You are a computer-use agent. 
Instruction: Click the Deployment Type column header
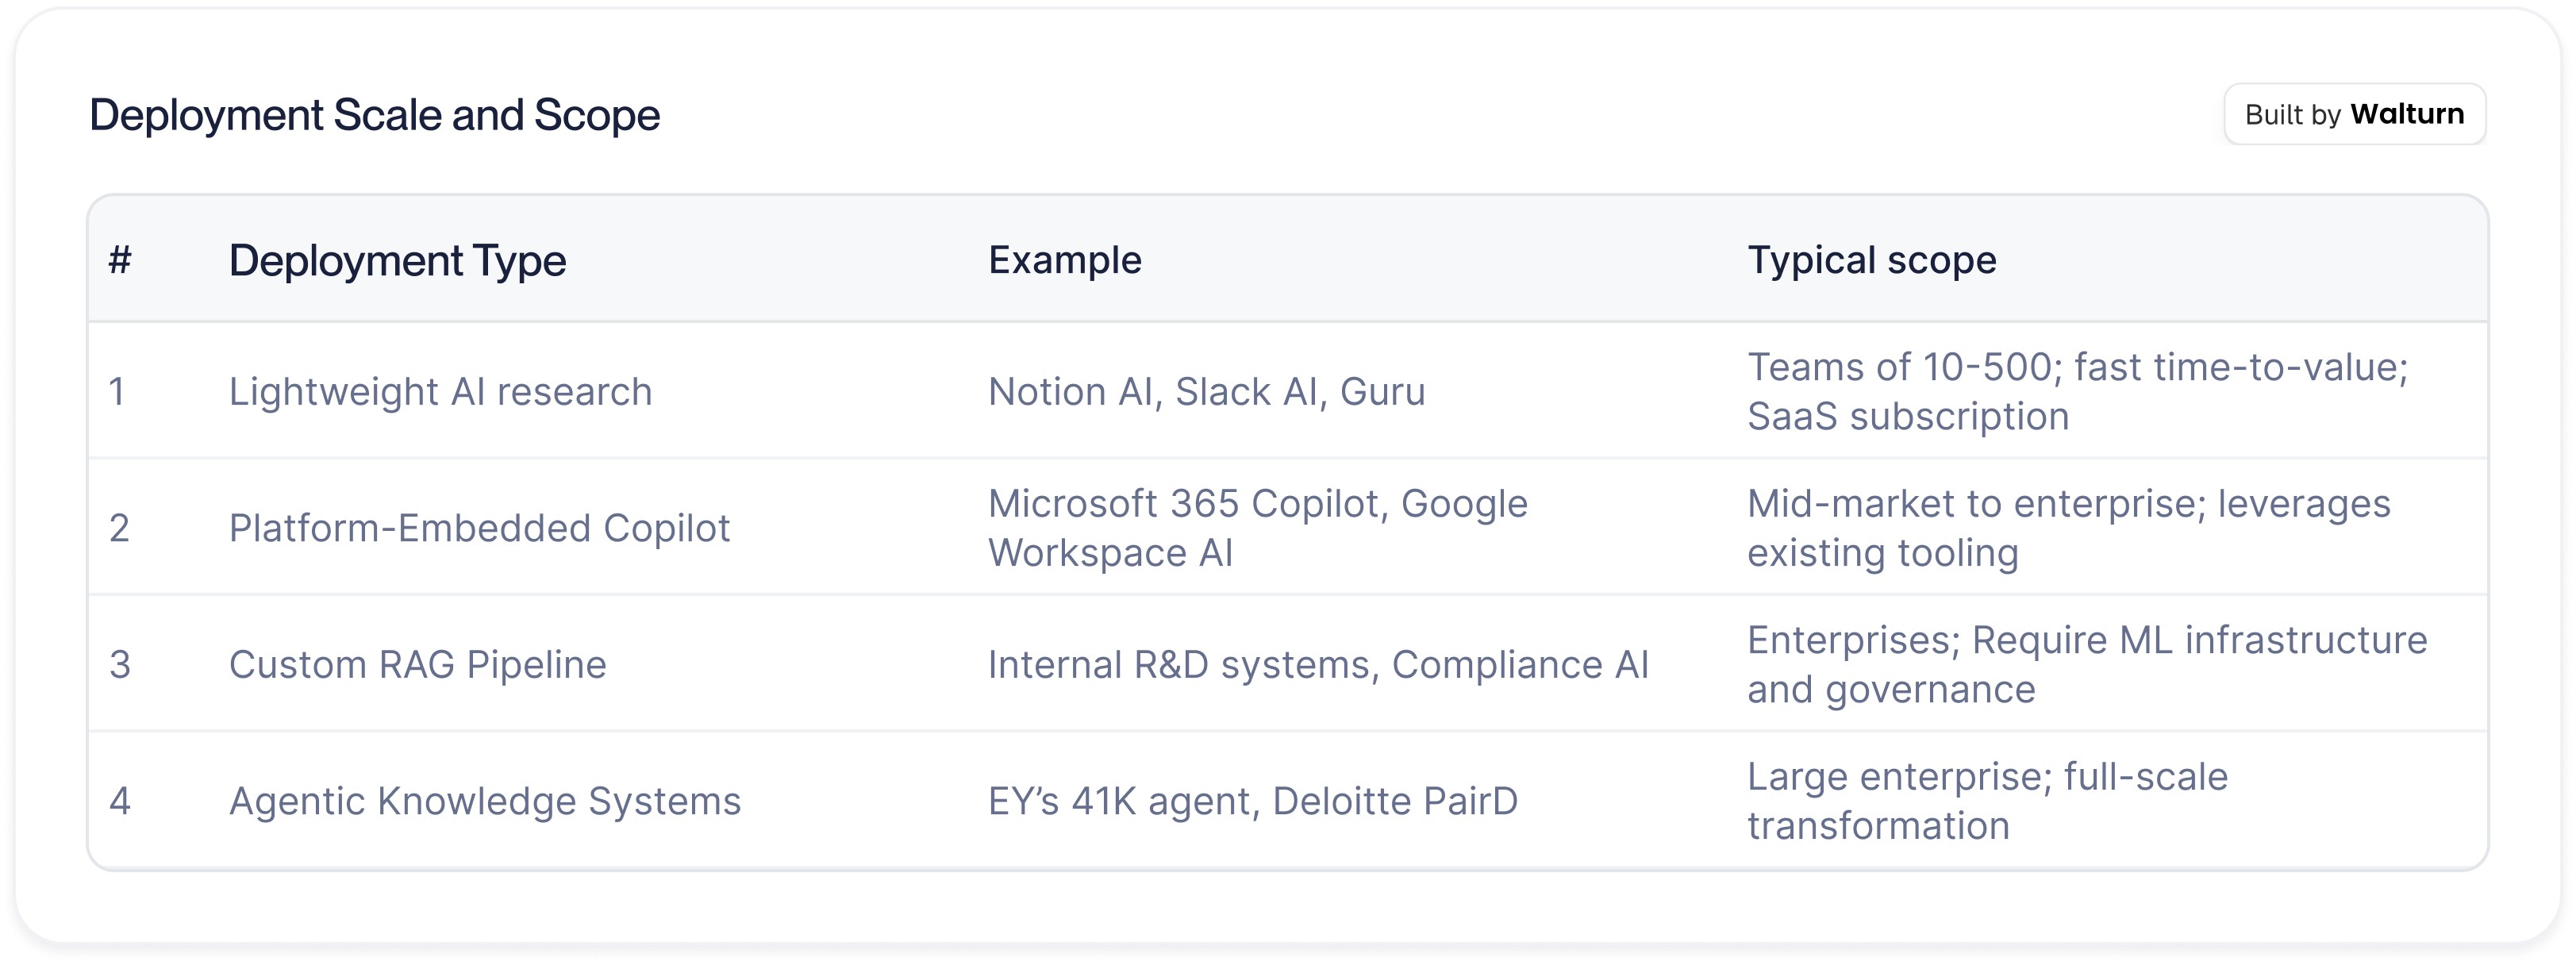point(397,261)
